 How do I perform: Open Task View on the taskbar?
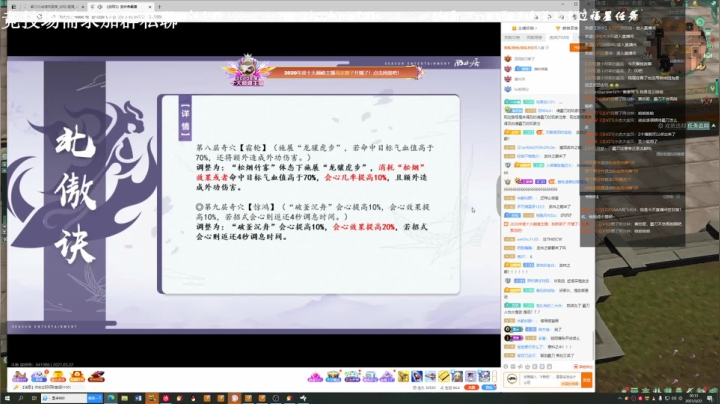34,398
